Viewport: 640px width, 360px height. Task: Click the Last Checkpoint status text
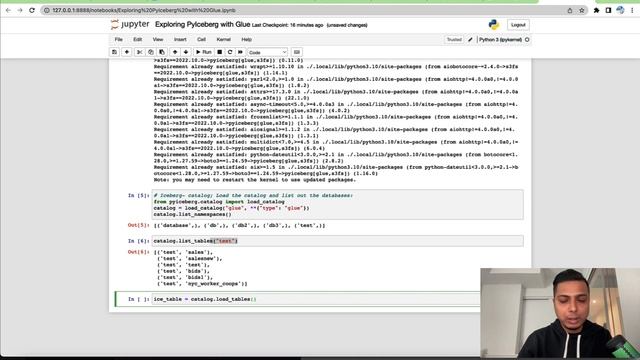pos(287,25)
